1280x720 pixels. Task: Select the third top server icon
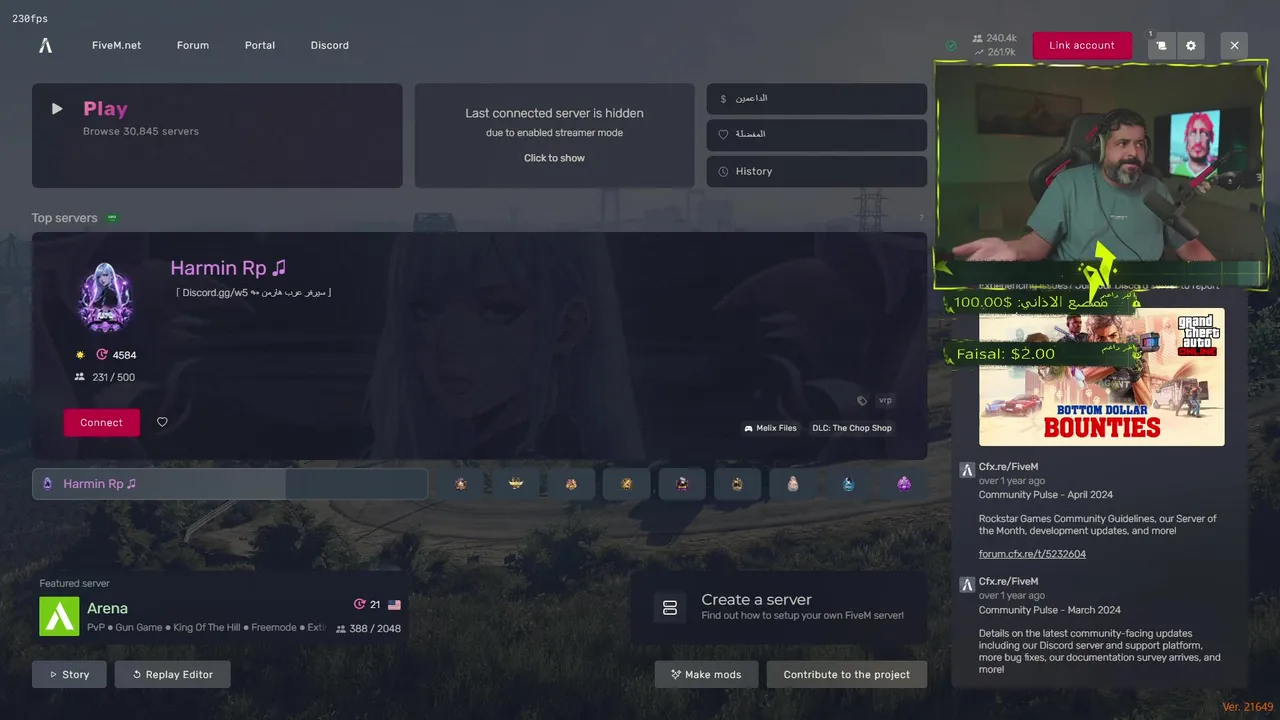(571, 484)
